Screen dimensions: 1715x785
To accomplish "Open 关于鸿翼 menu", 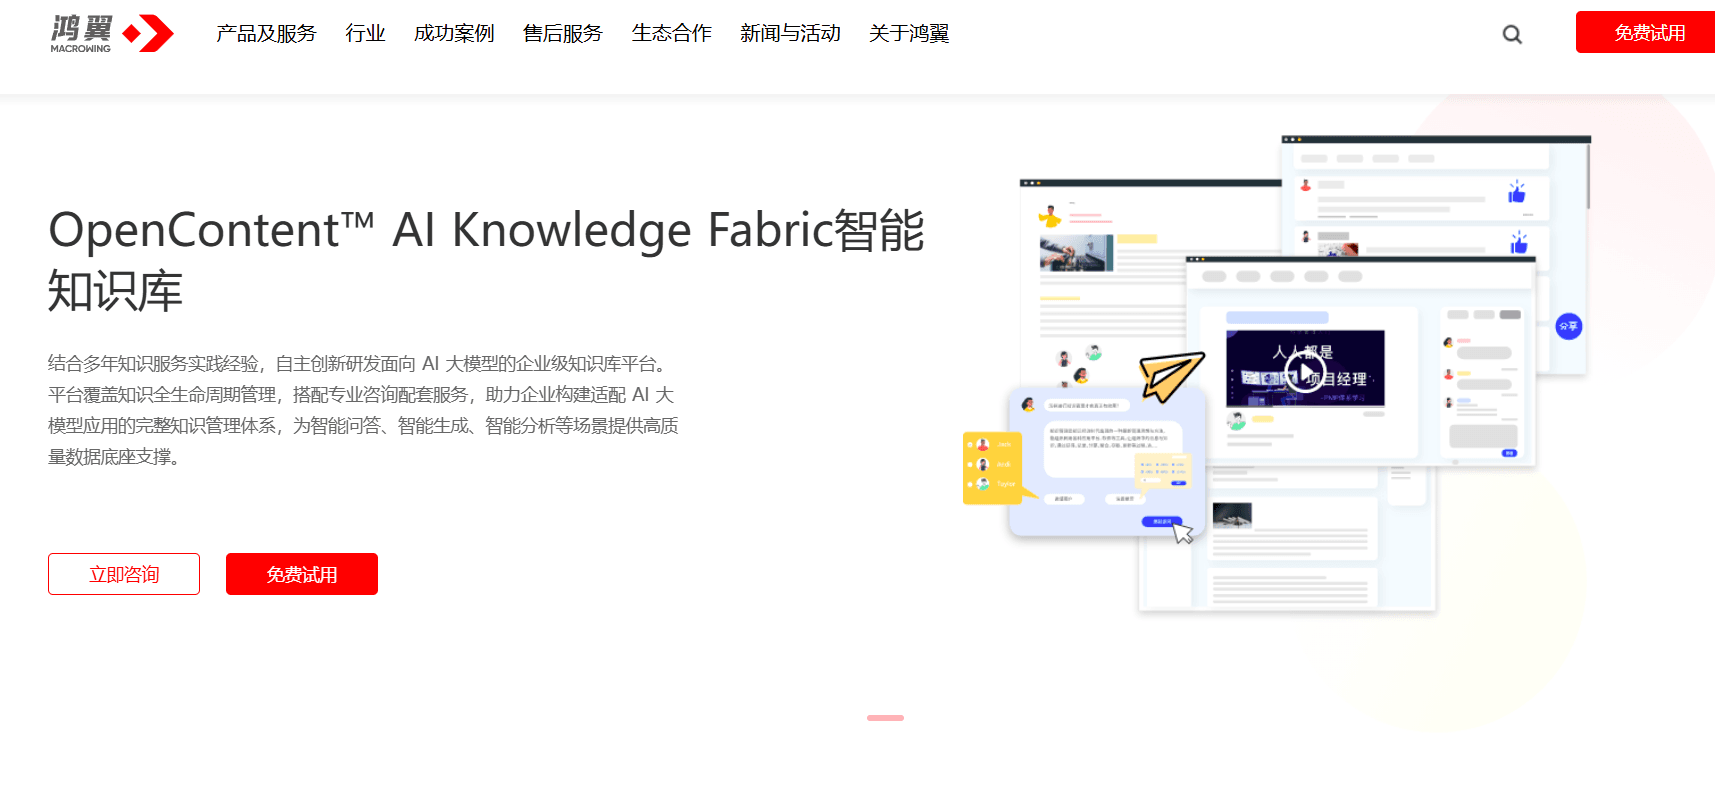I will click(x=909, y=33).
